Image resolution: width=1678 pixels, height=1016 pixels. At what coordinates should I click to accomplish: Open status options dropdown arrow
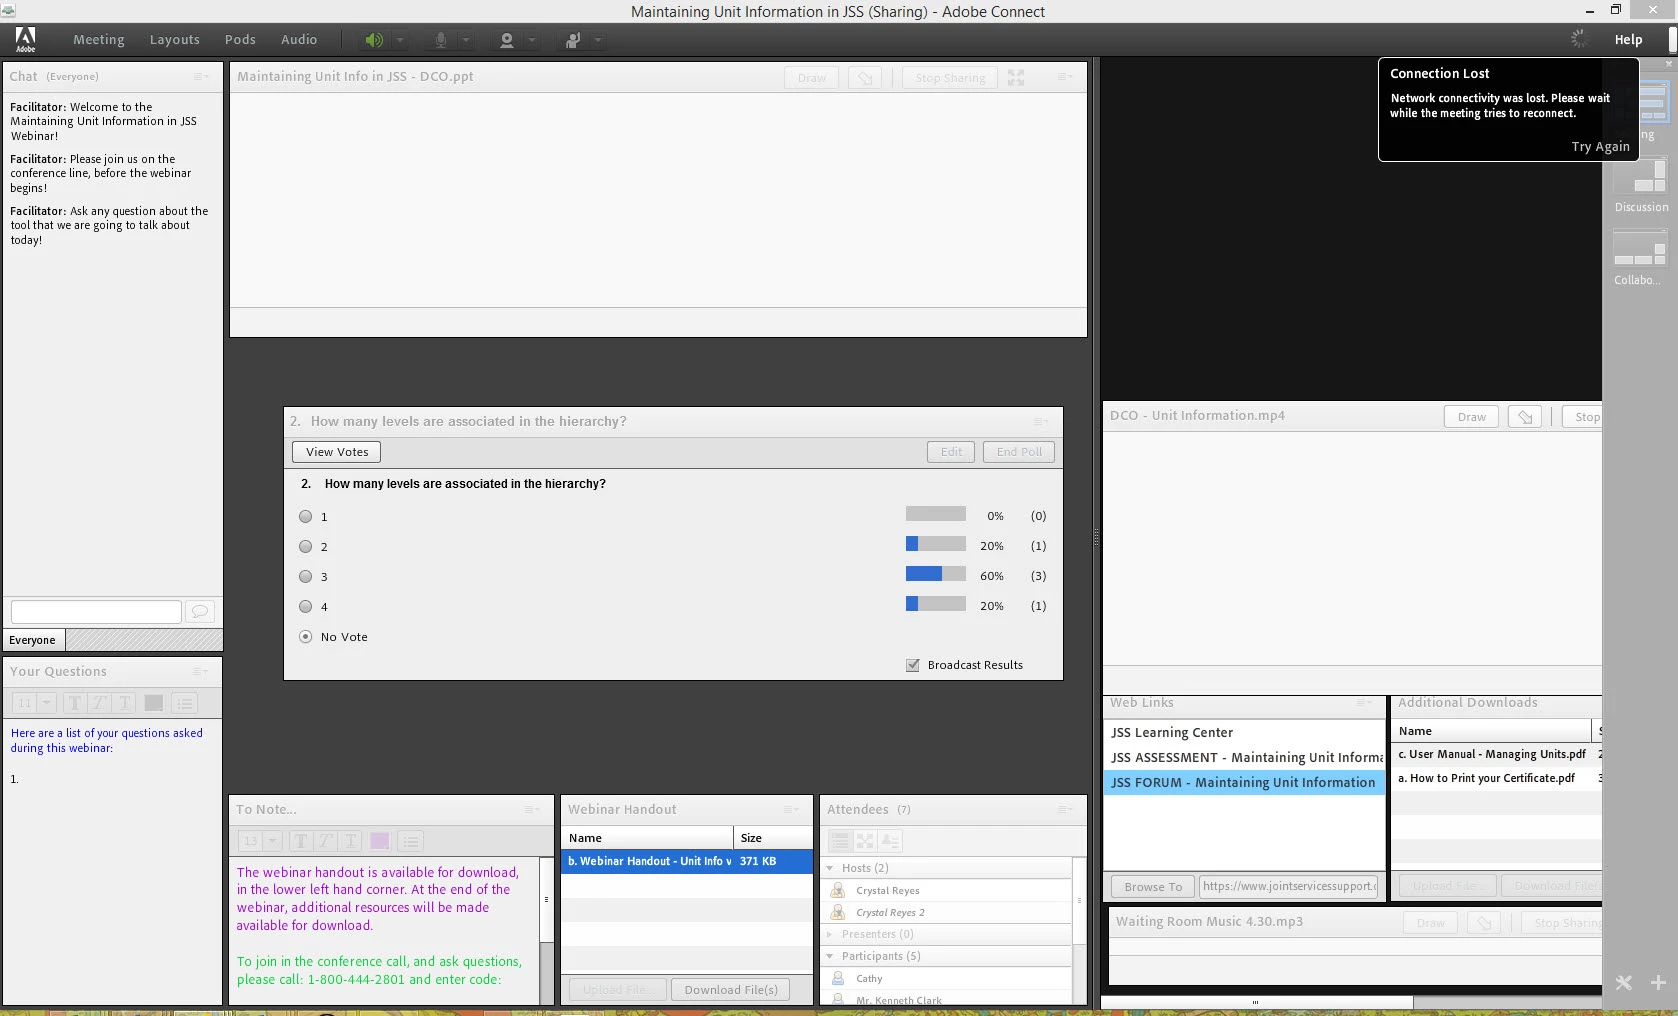coord(598,40)
